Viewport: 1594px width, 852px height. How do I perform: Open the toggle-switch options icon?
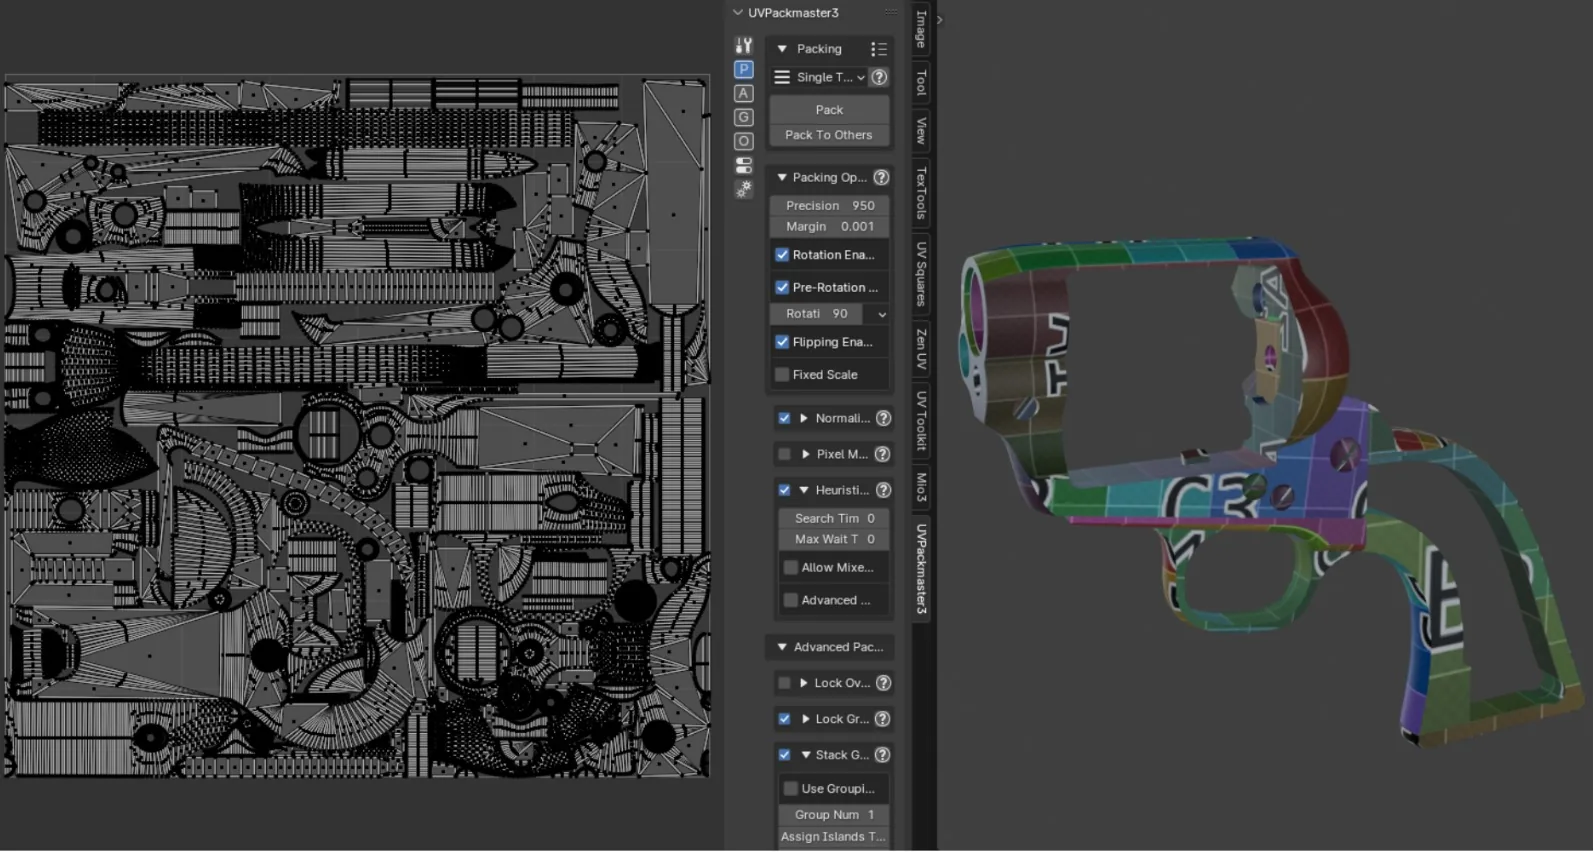743,165
